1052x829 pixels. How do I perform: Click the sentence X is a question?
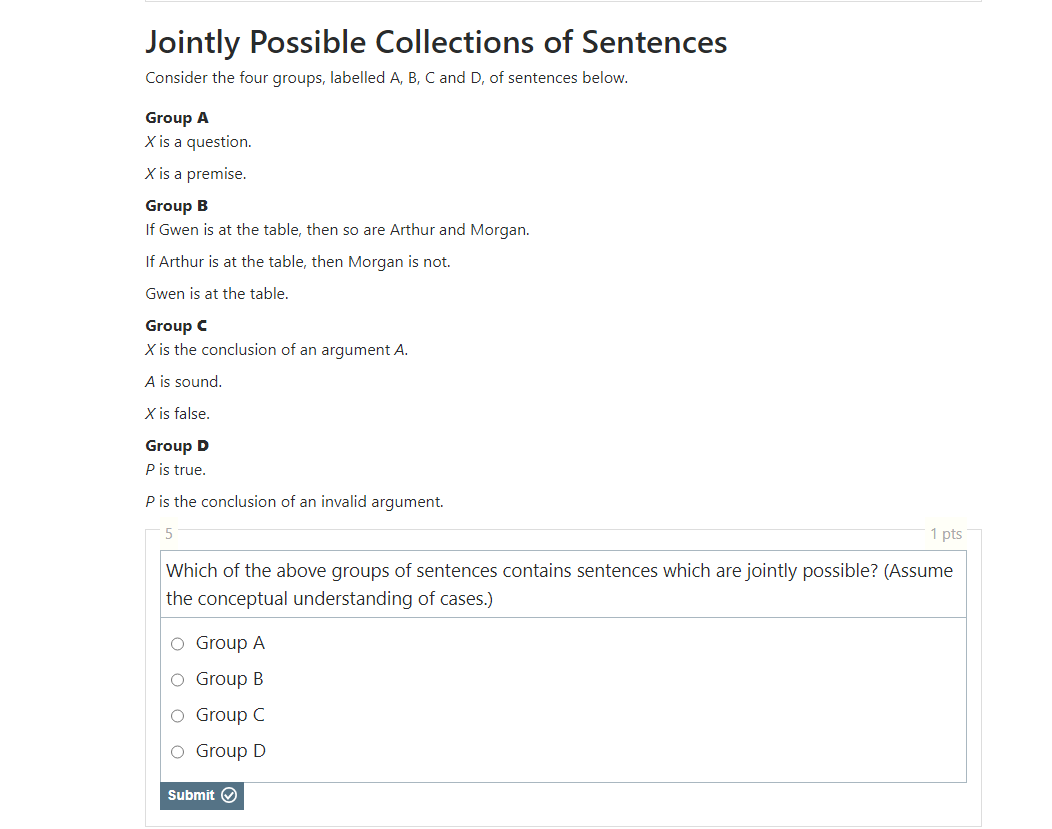198,142
